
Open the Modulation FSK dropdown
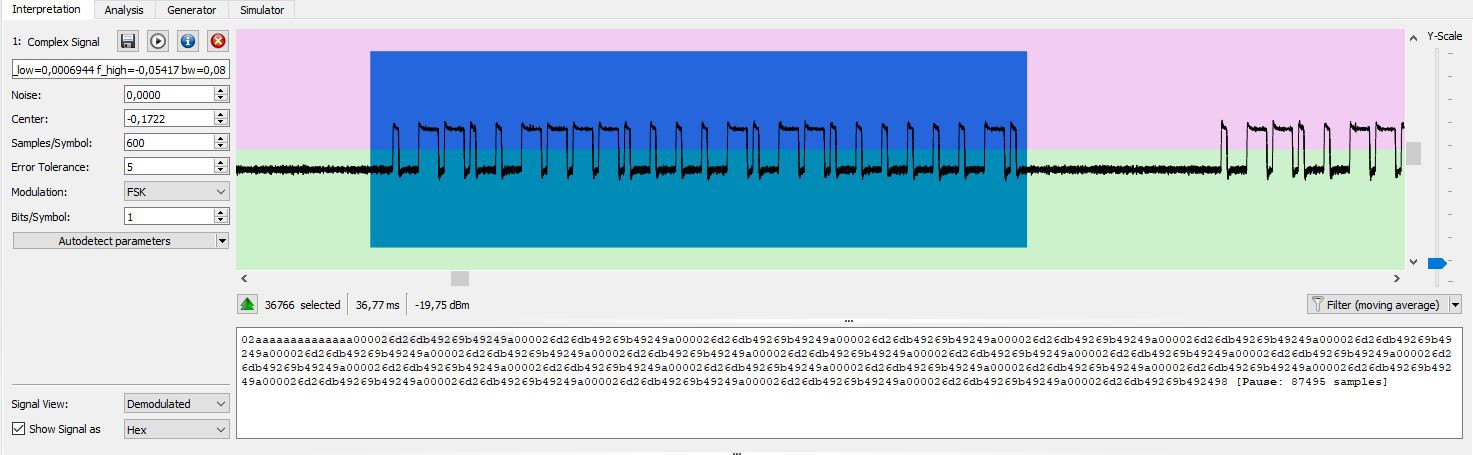click(x=176, y=192)
